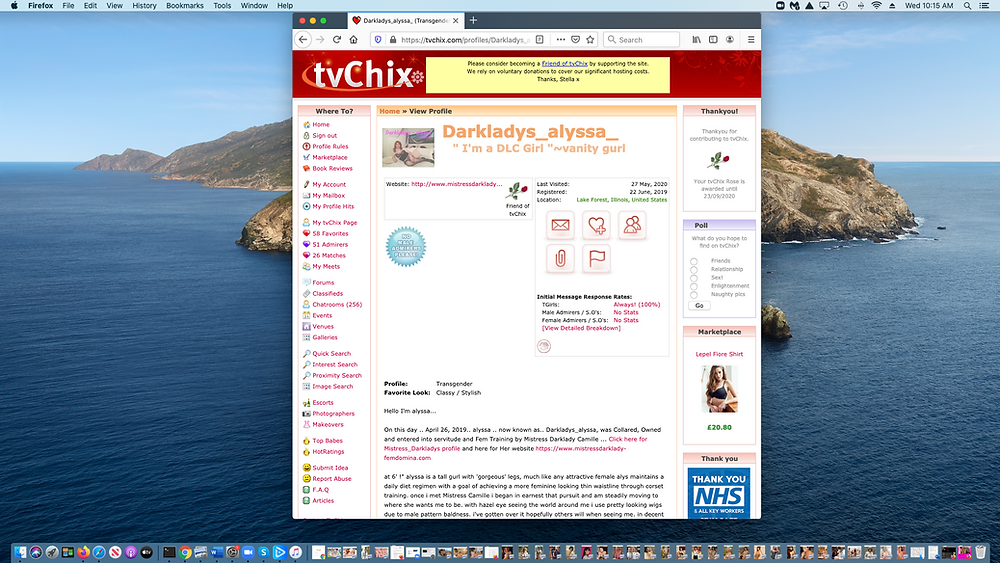
Task: Launch Zoom from the dock
Action: click(248, 552)
